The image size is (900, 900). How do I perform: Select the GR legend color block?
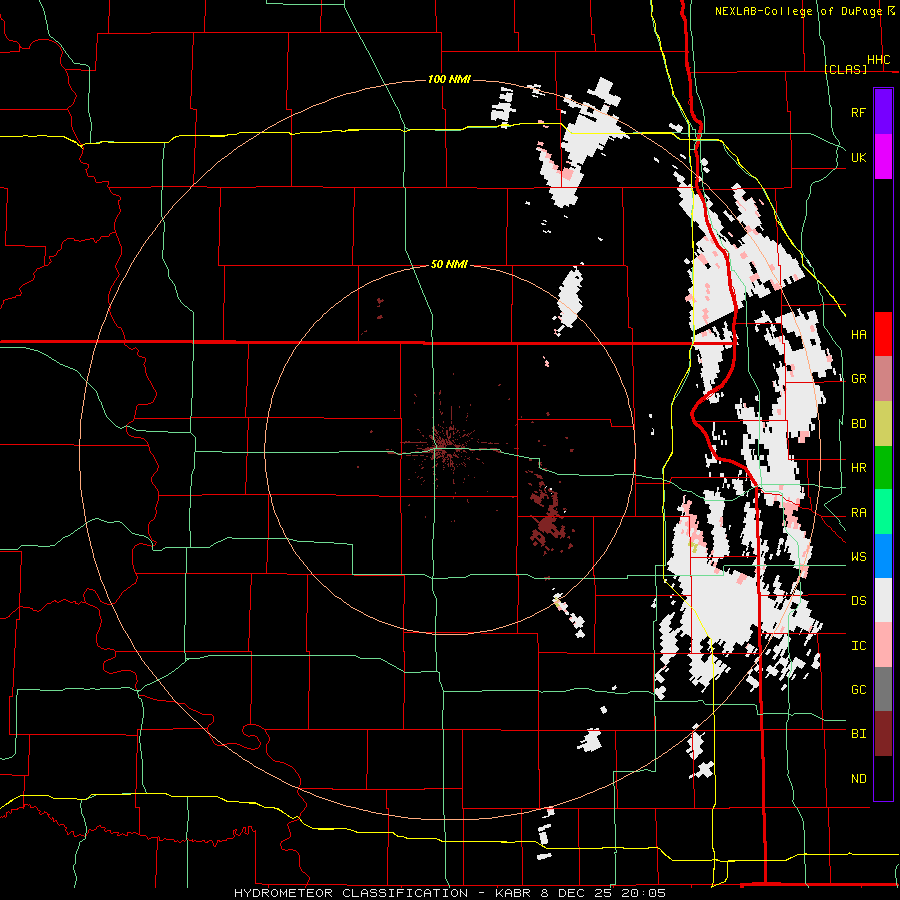click(x=883, y=379)
